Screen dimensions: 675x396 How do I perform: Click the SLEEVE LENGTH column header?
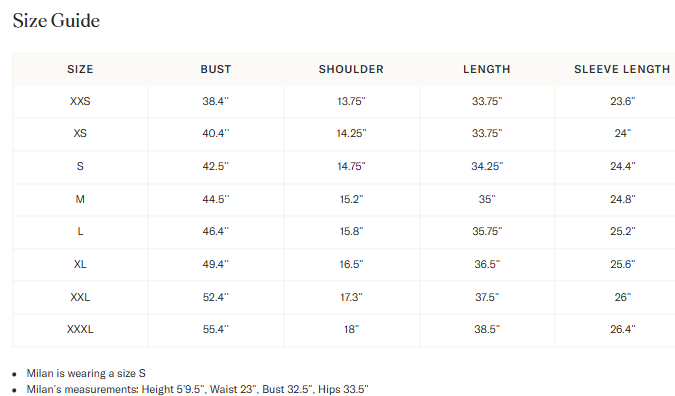click(622, 69)
